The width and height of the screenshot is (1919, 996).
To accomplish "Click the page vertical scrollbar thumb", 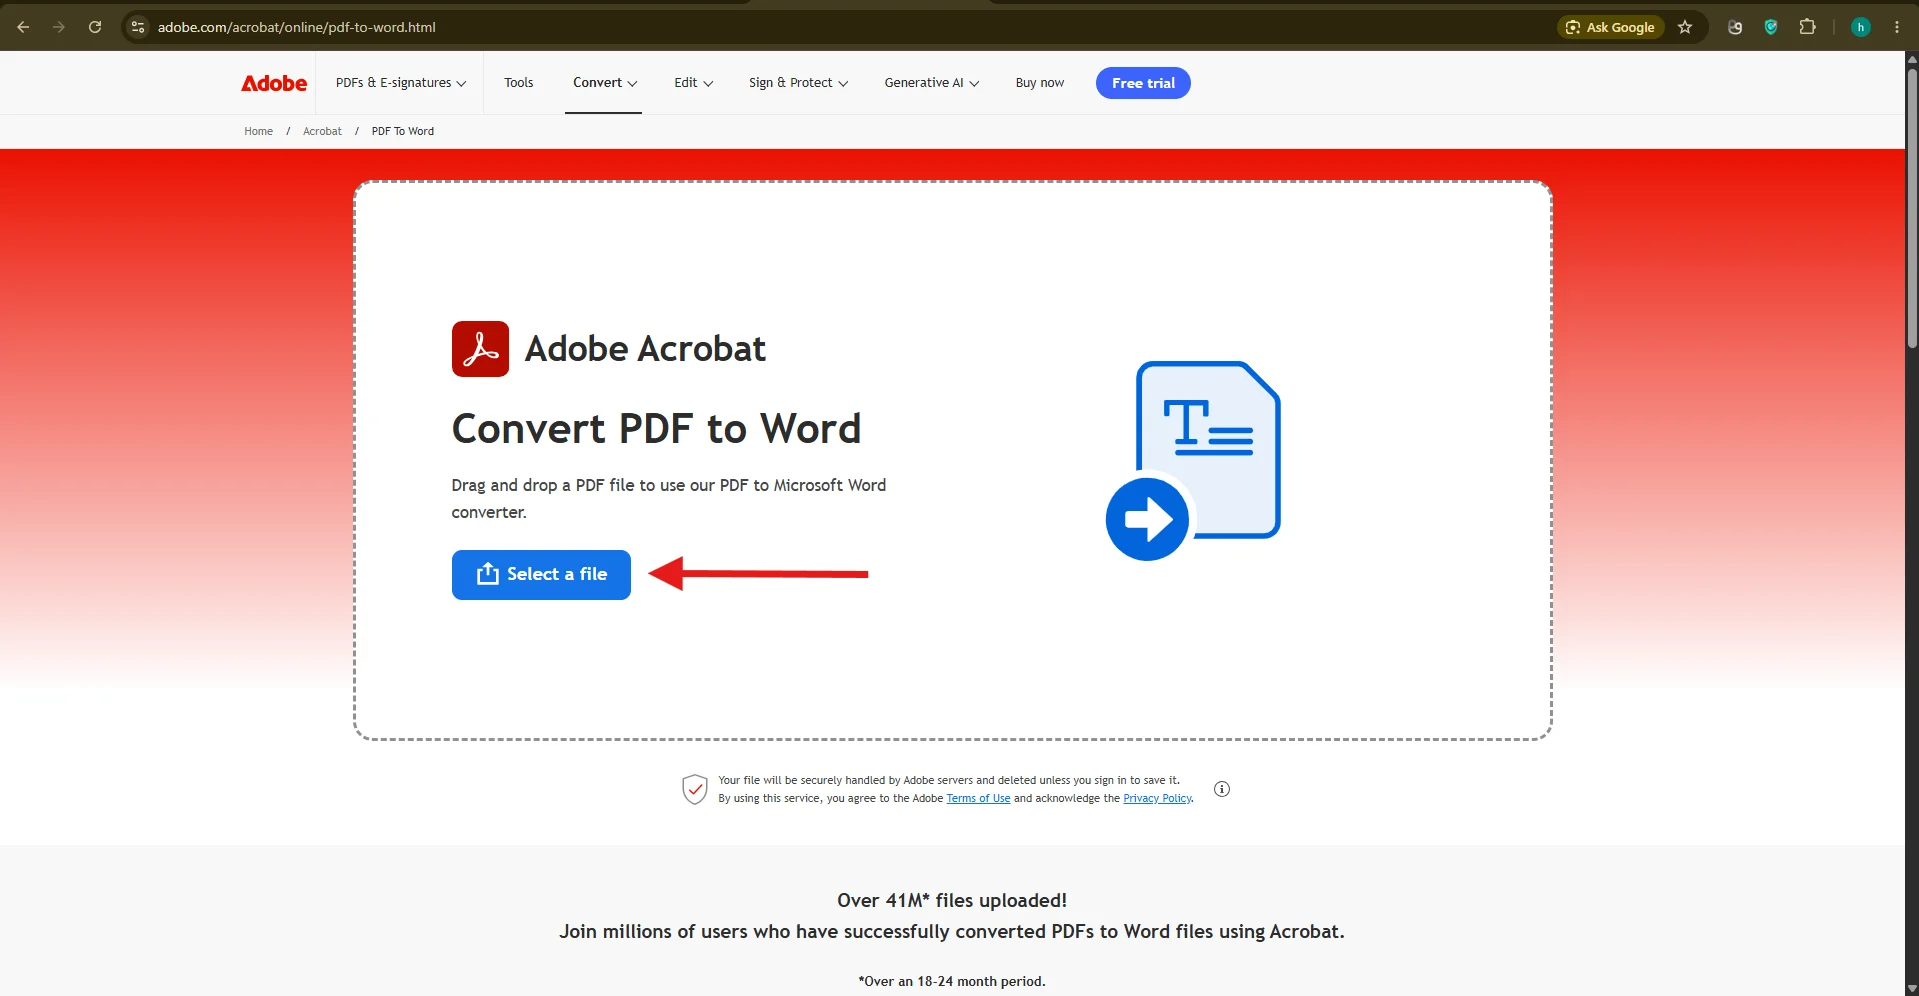I will 1912,208.
